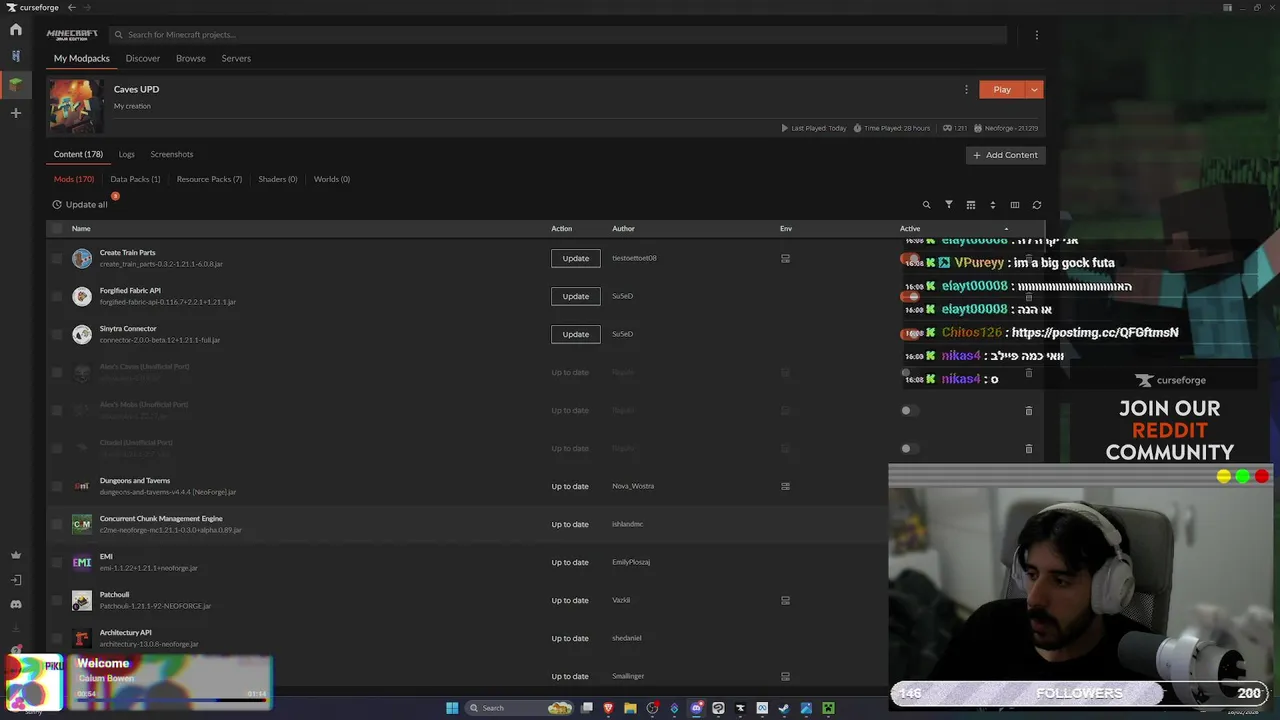Image resolution: width=1280 pixels, height=720 pixels.
Task: Click the sign-in icon in the sidebar
Action: [15, 580]
